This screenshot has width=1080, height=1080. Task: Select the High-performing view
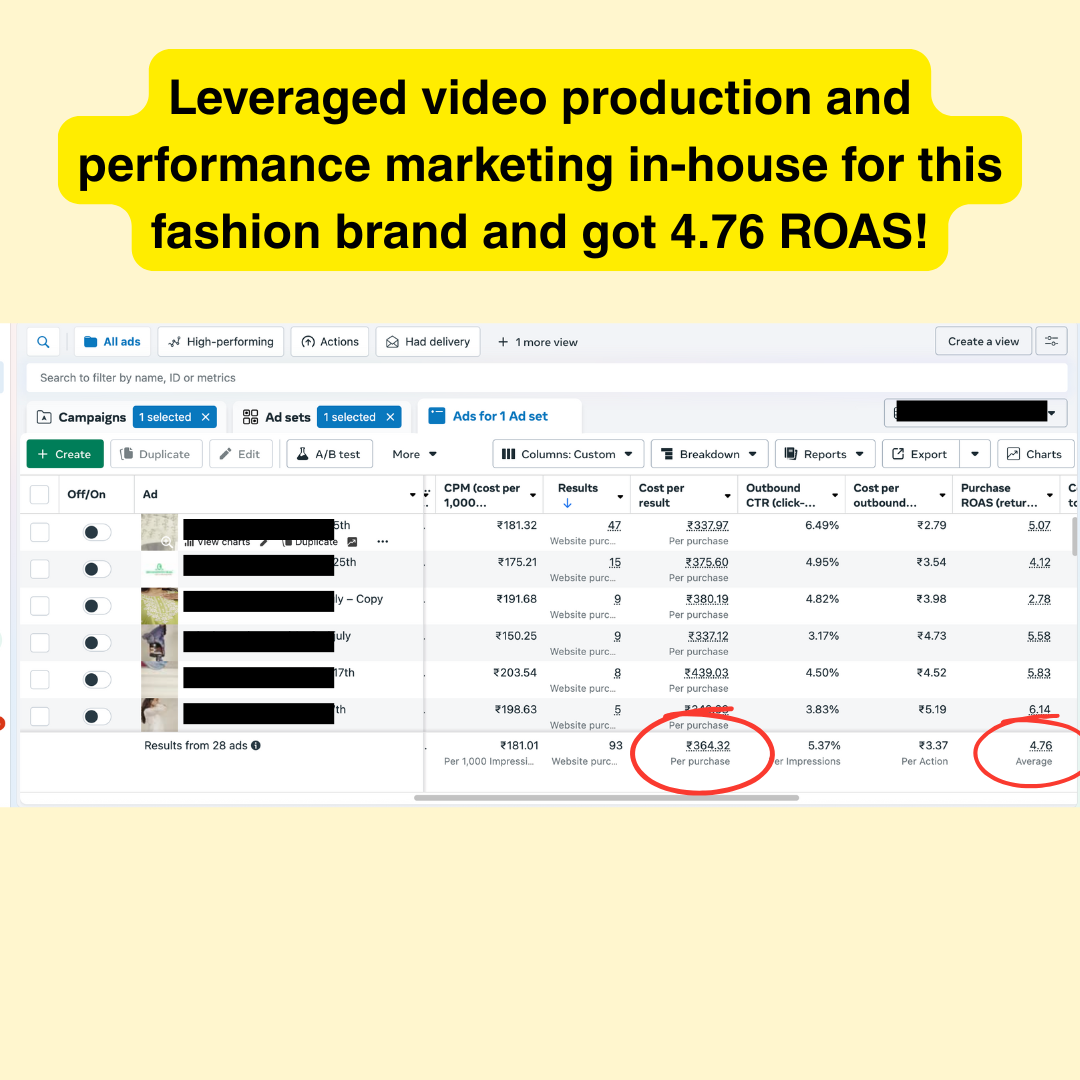click(x=220, y=342)
